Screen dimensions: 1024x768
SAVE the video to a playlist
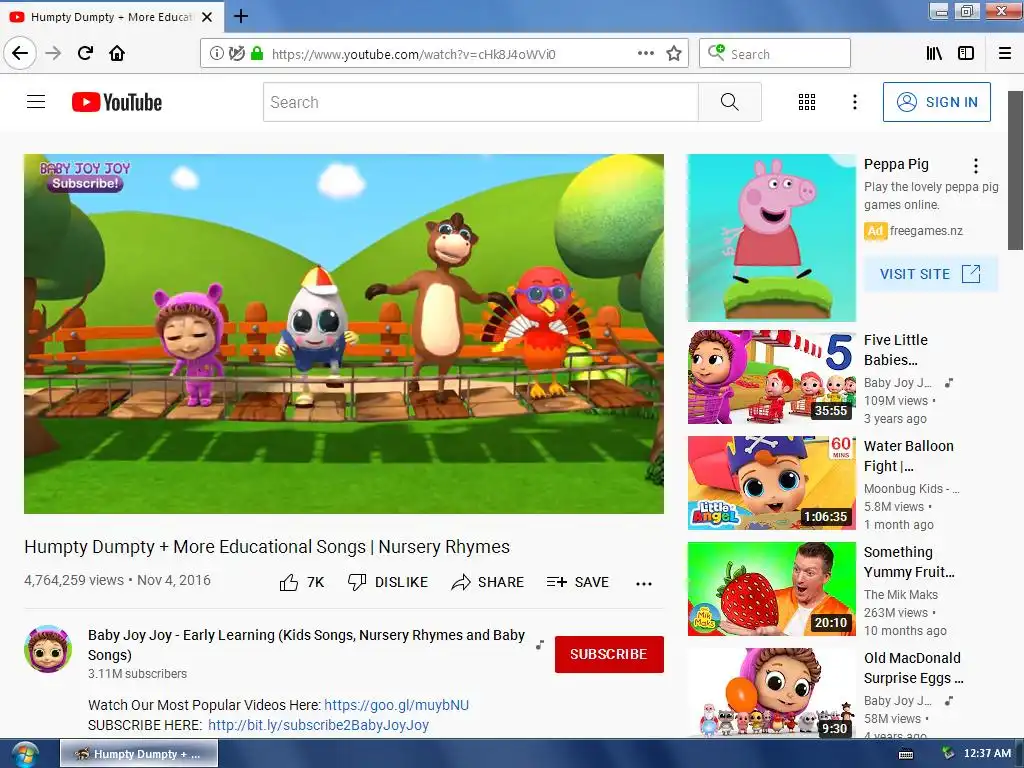click(578, 582)
